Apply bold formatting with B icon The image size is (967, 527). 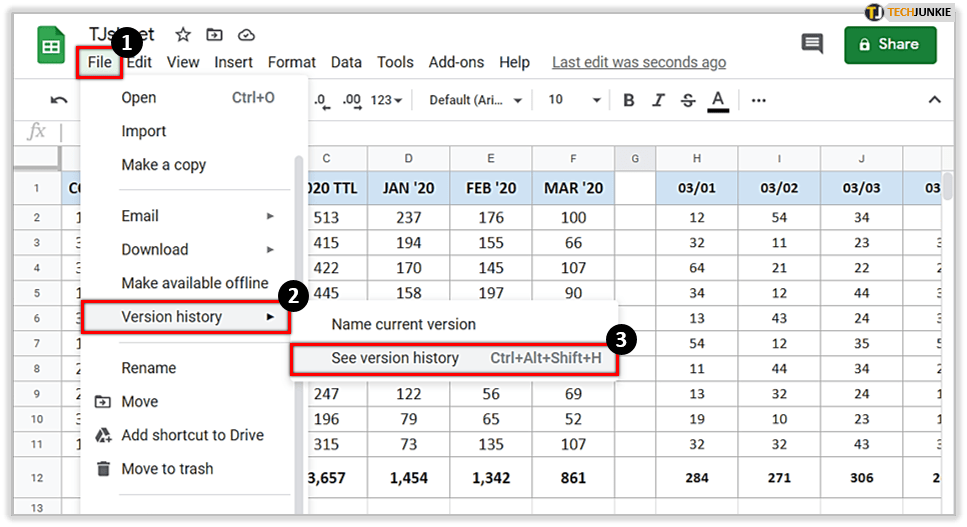[x=629, y=100]
